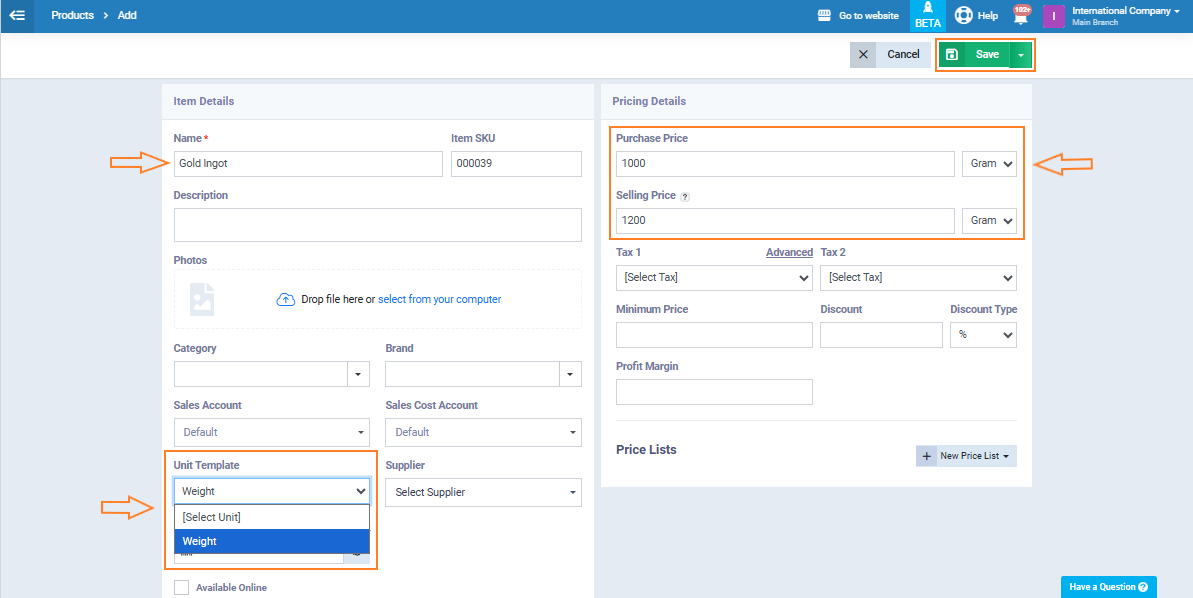This screenshot has width=1193, height=598.
Task: Click the Advanced tax link
Action: pyautogui.click(x=789, y=253)
